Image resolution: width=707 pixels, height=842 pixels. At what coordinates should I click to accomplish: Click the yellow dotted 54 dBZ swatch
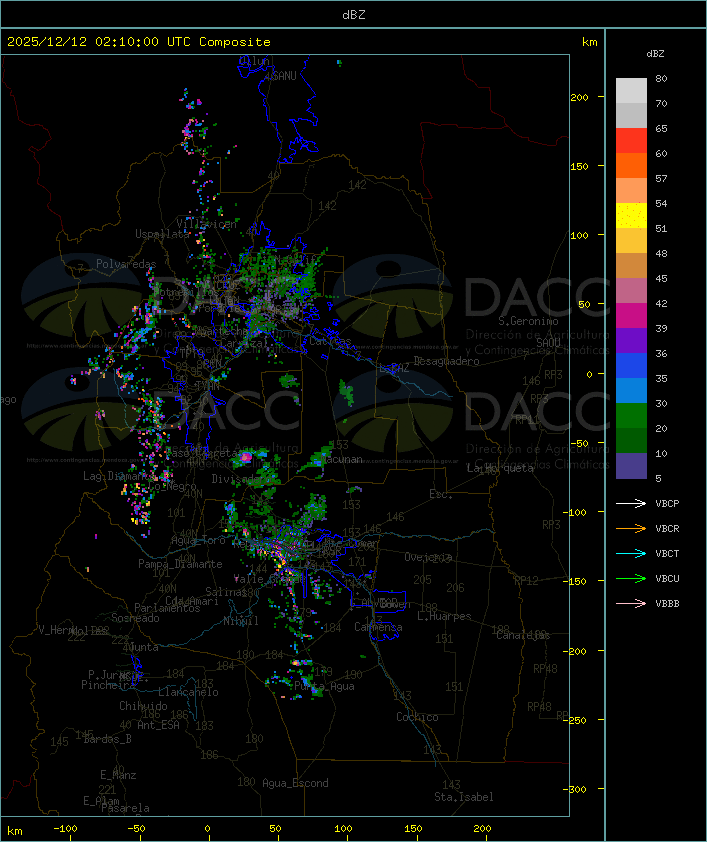click(631, 216)
